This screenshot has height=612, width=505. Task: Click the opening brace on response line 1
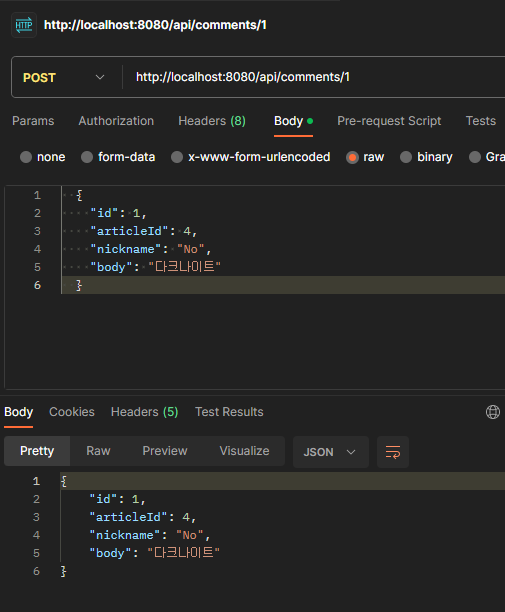coord(64,481)
